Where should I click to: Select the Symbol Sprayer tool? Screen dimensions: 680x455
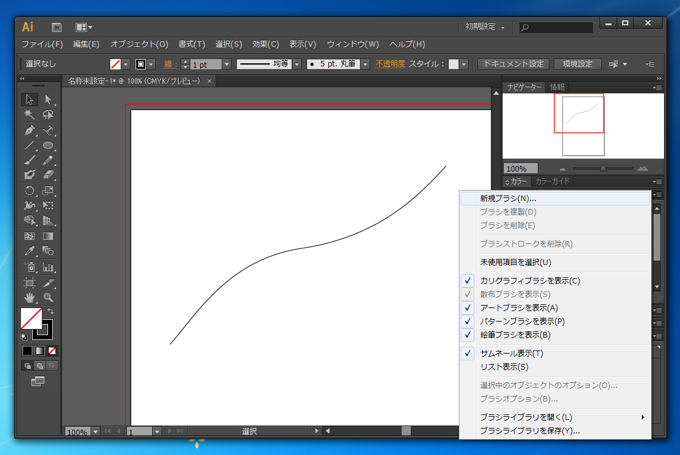coord(29,267)
